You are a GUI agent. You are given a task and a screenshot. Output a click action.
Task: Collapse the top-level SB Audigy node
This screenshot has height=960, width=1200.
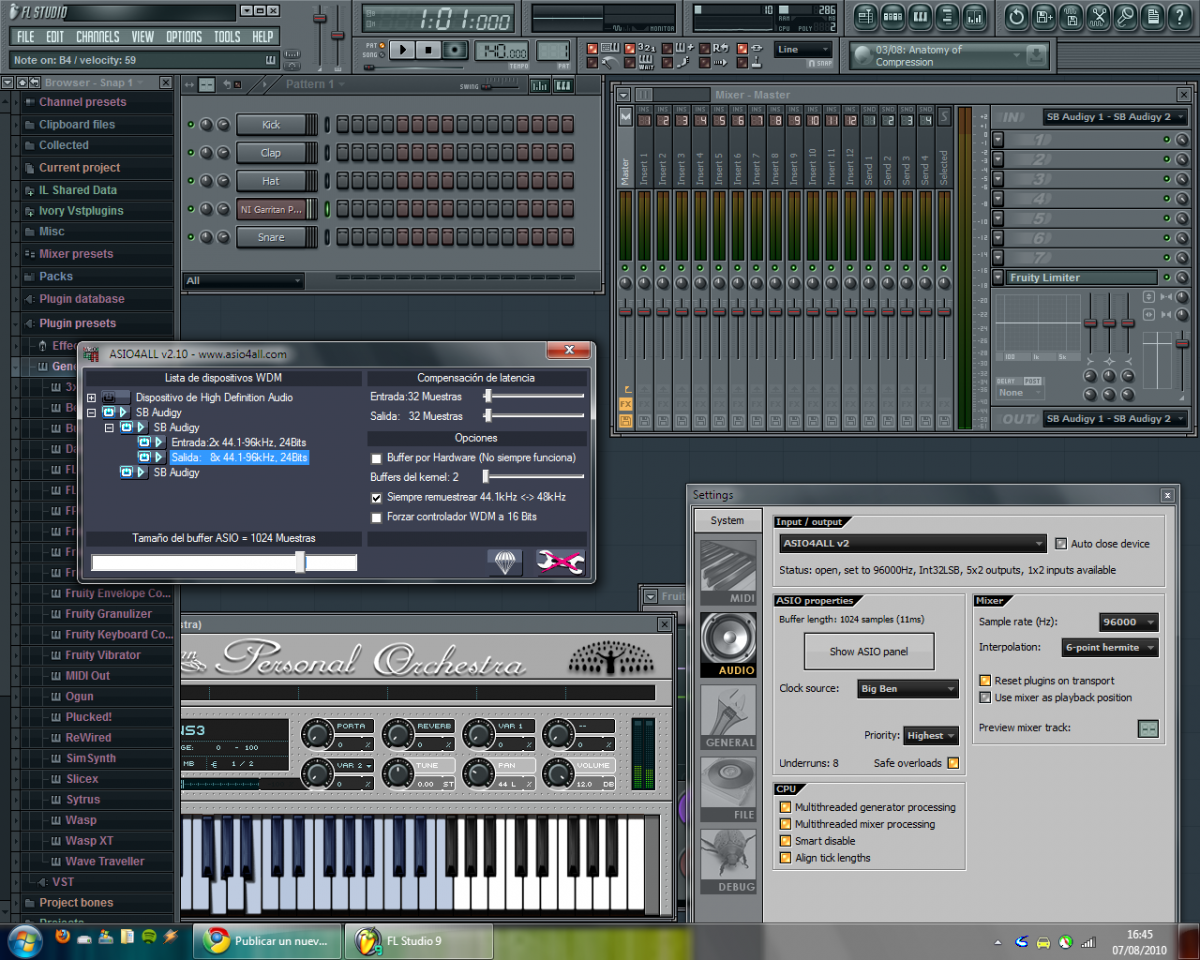(91, 412)
